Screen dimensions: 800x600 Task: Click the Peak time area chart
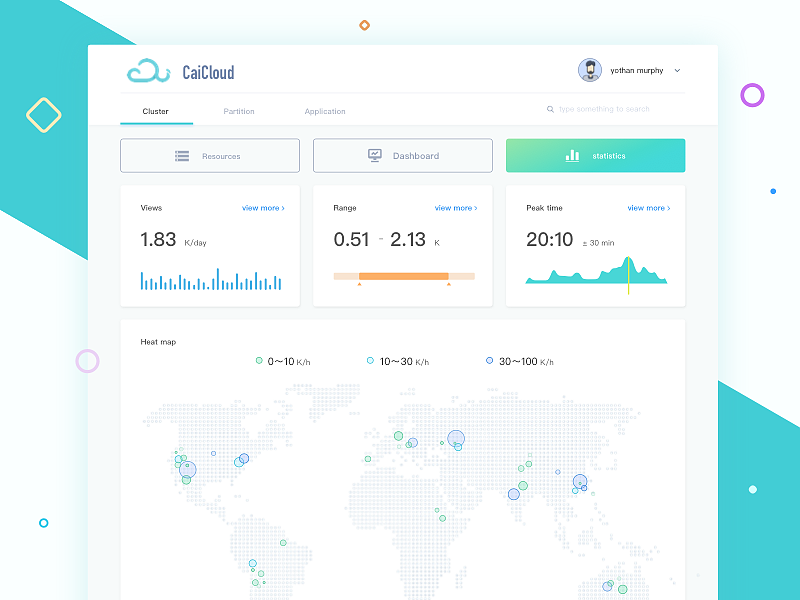596,270
